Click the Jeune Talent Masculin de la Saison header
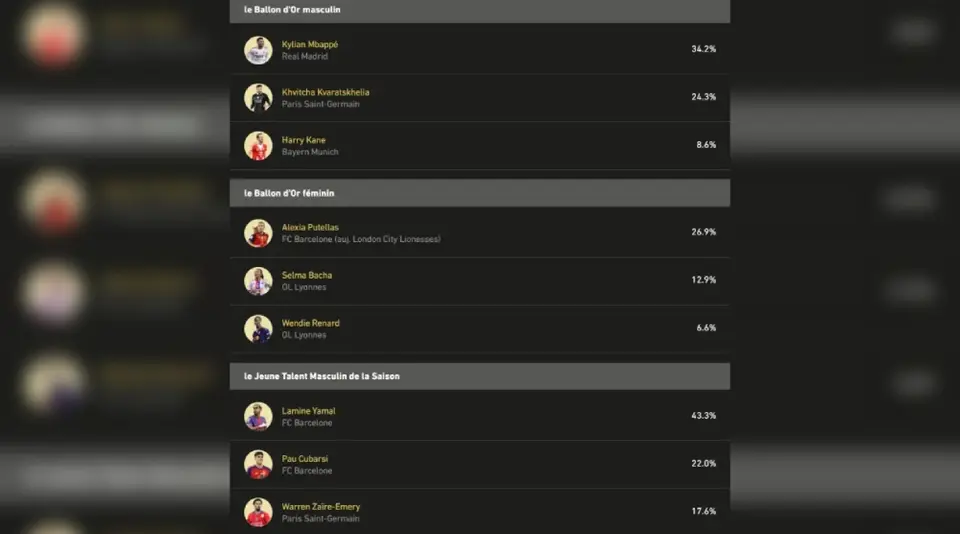960x534 pixels. 479,376
